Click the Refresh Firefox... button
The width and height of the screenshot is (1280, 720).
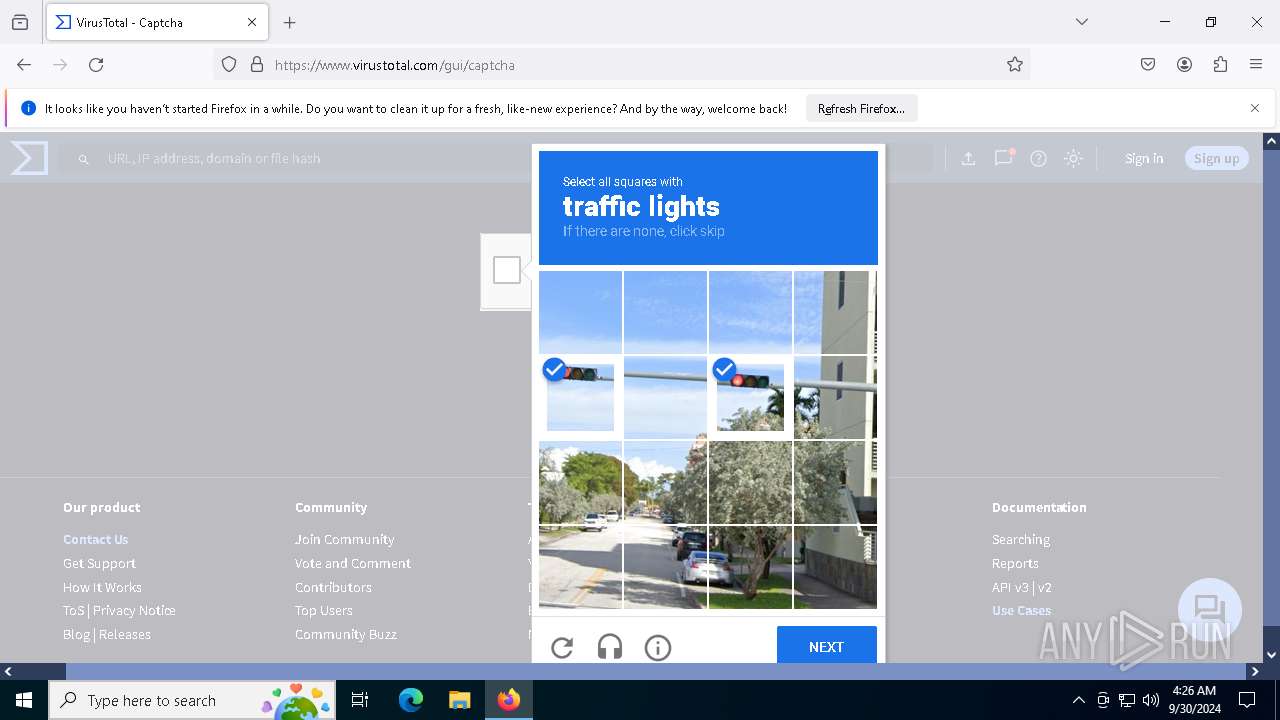(861, 108)
